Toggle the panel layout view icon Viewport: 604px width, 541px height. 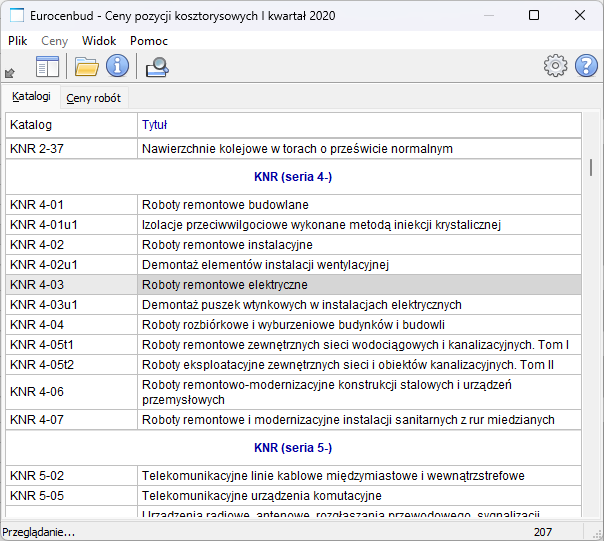coord(48,67)
